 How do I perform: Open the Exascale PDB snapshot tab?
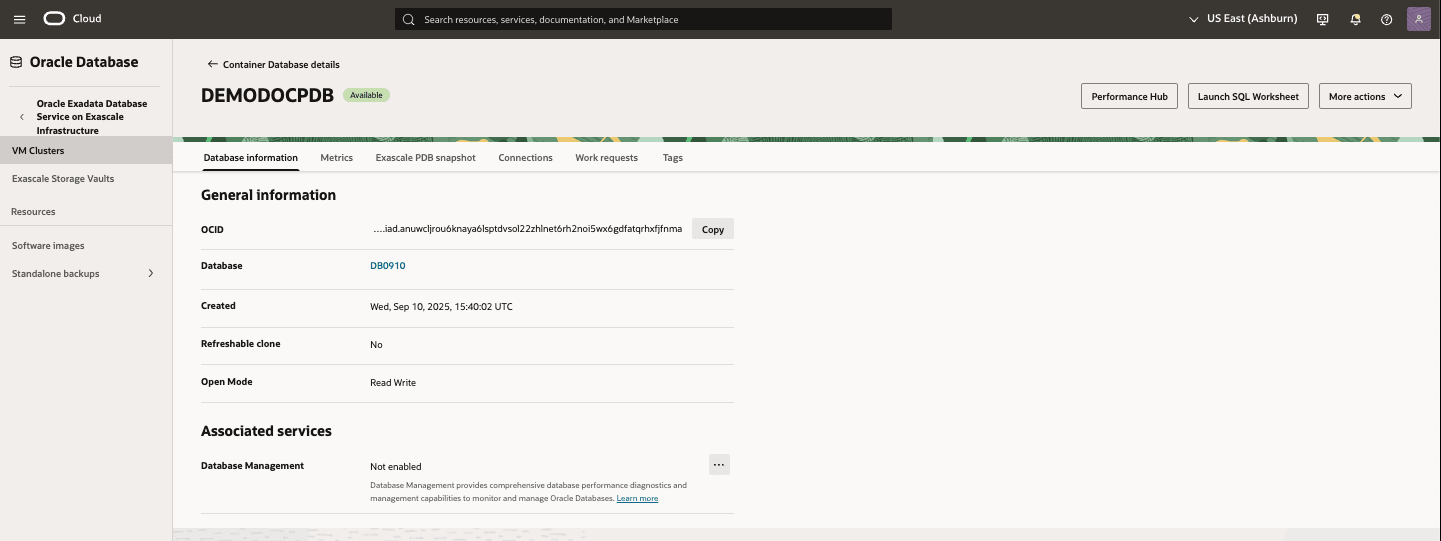point(425,158)
